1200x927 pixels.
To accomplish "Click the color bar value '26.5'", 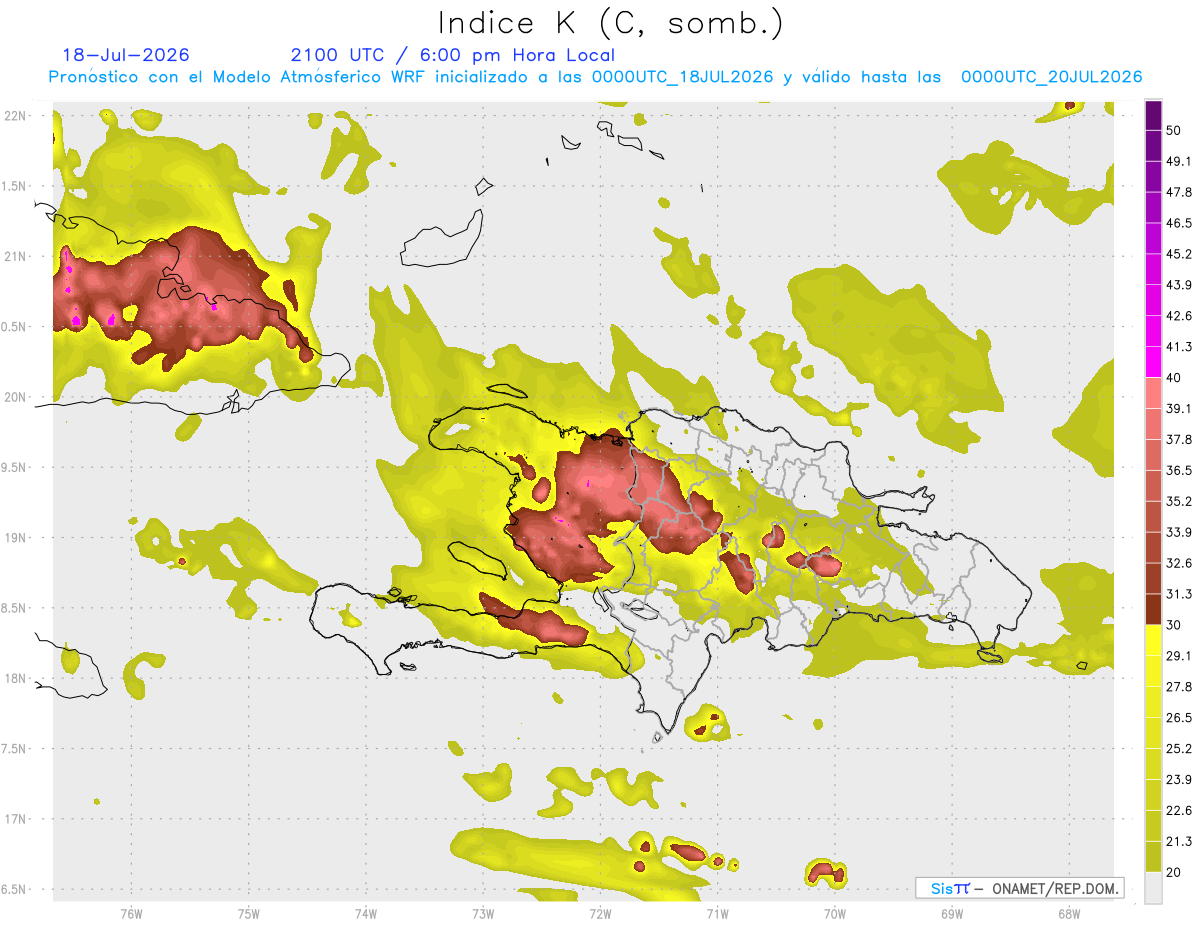I will click(x=1180, y=718).
